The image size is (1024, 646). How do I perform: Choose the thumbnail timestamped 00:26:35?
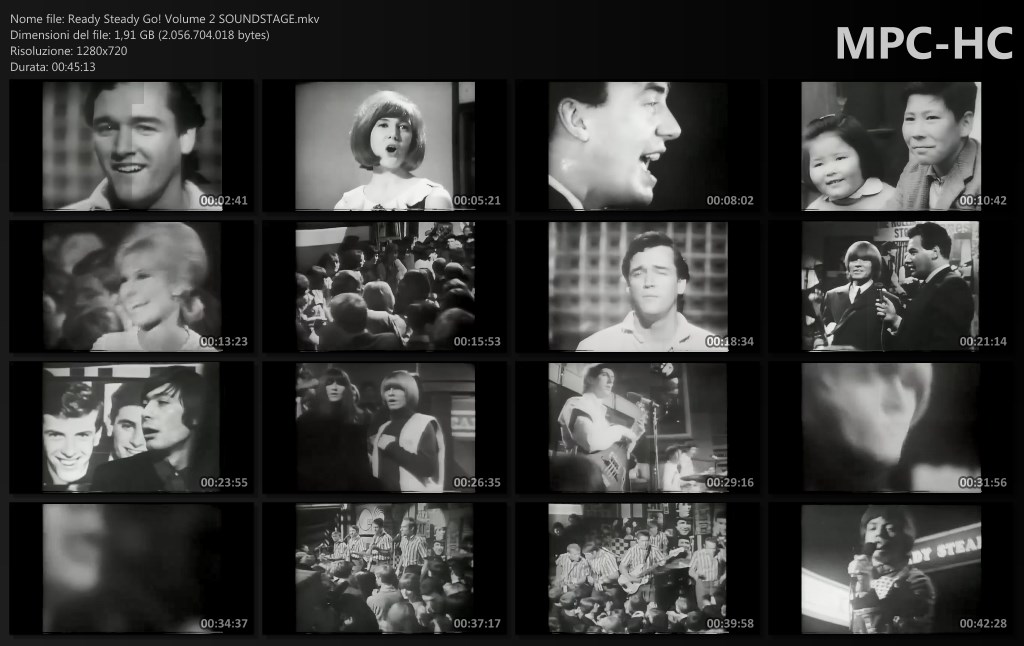[x=385, y=428]
